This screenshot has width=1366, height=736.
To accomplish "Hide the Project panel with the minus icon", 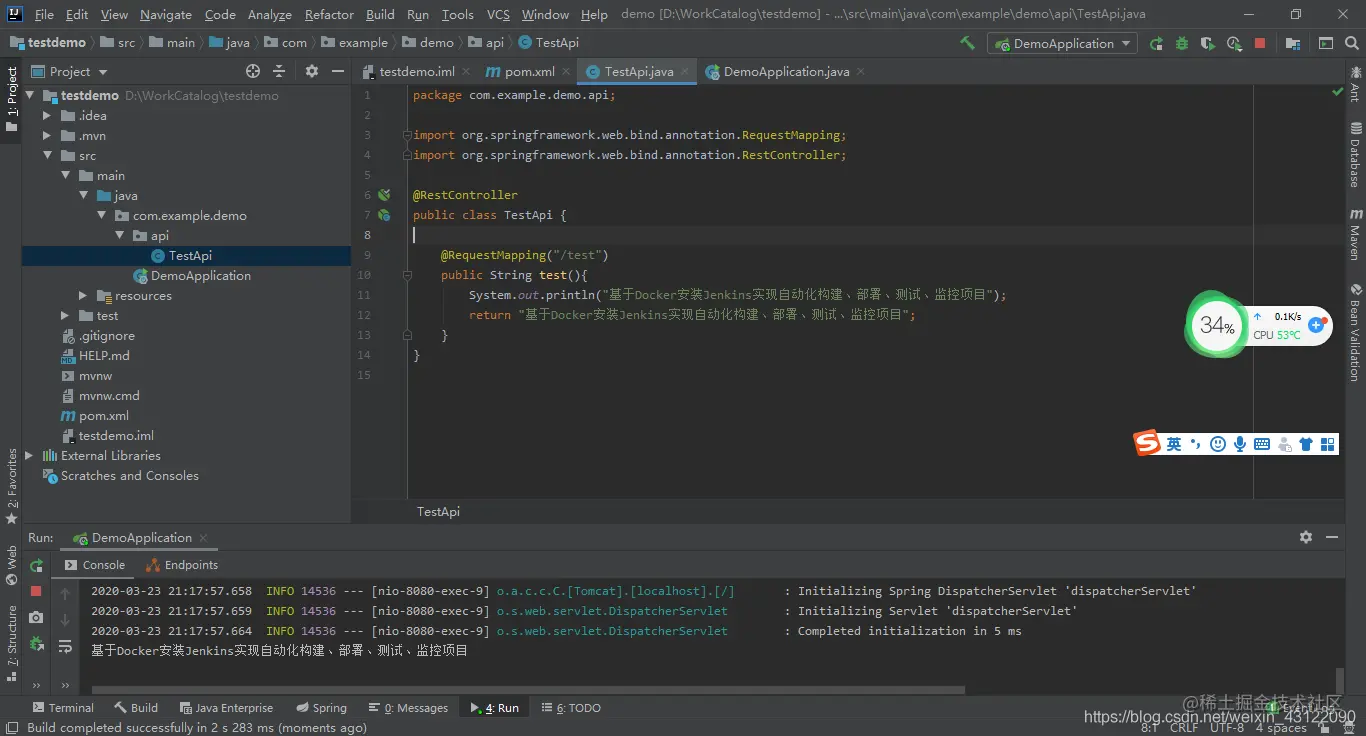I will (x=338, y=71).
